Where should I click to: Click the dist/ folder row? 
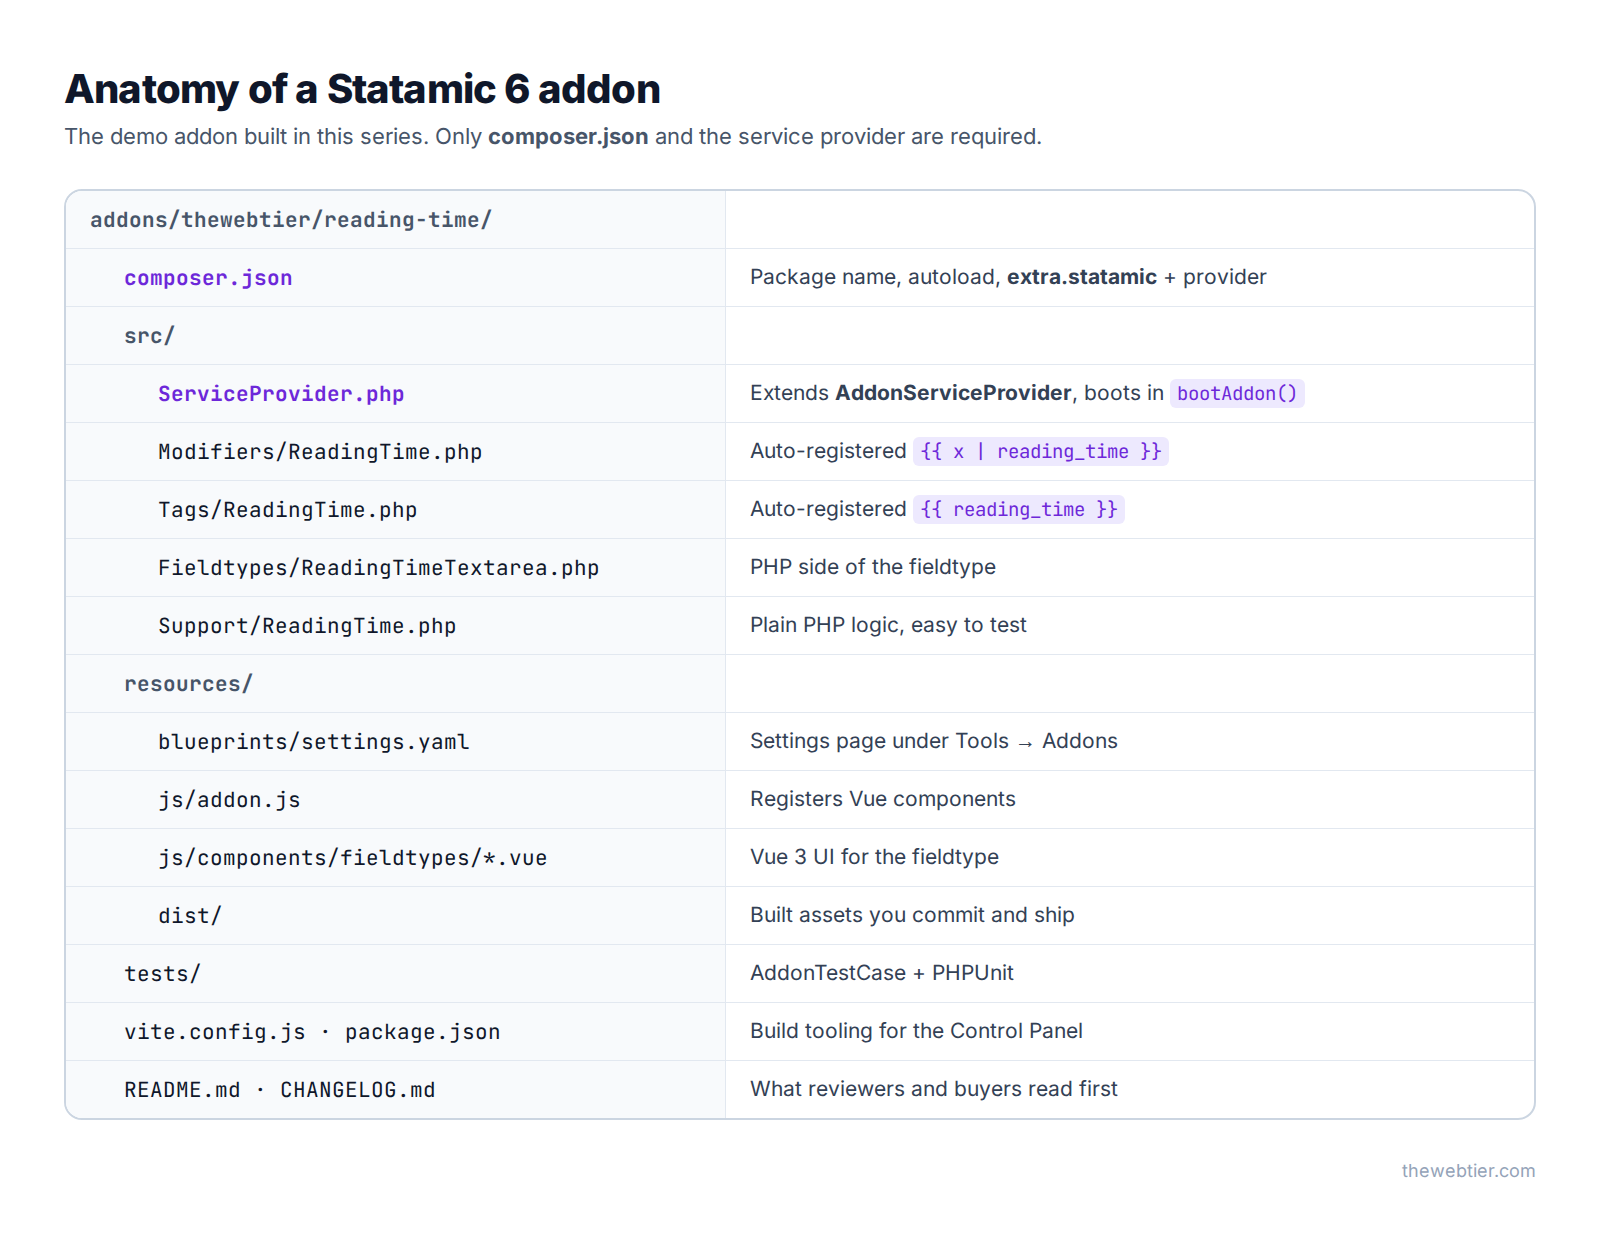(x=800, y=916)
